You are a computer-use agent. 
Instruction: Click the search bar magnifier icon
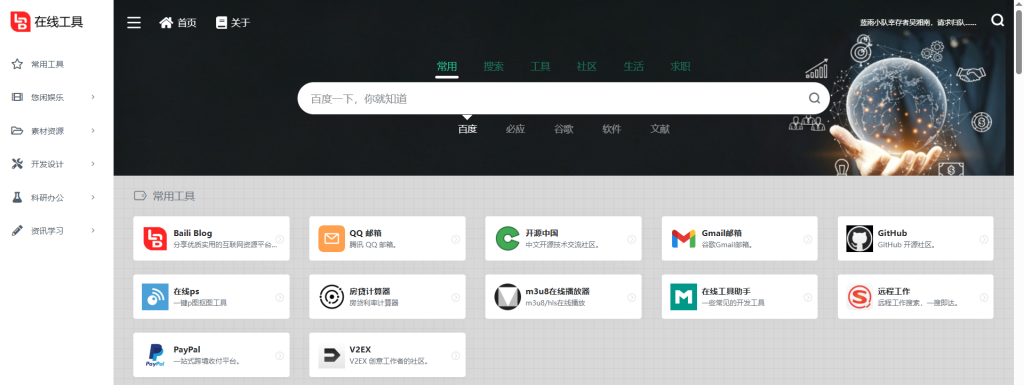click(814, 99)
